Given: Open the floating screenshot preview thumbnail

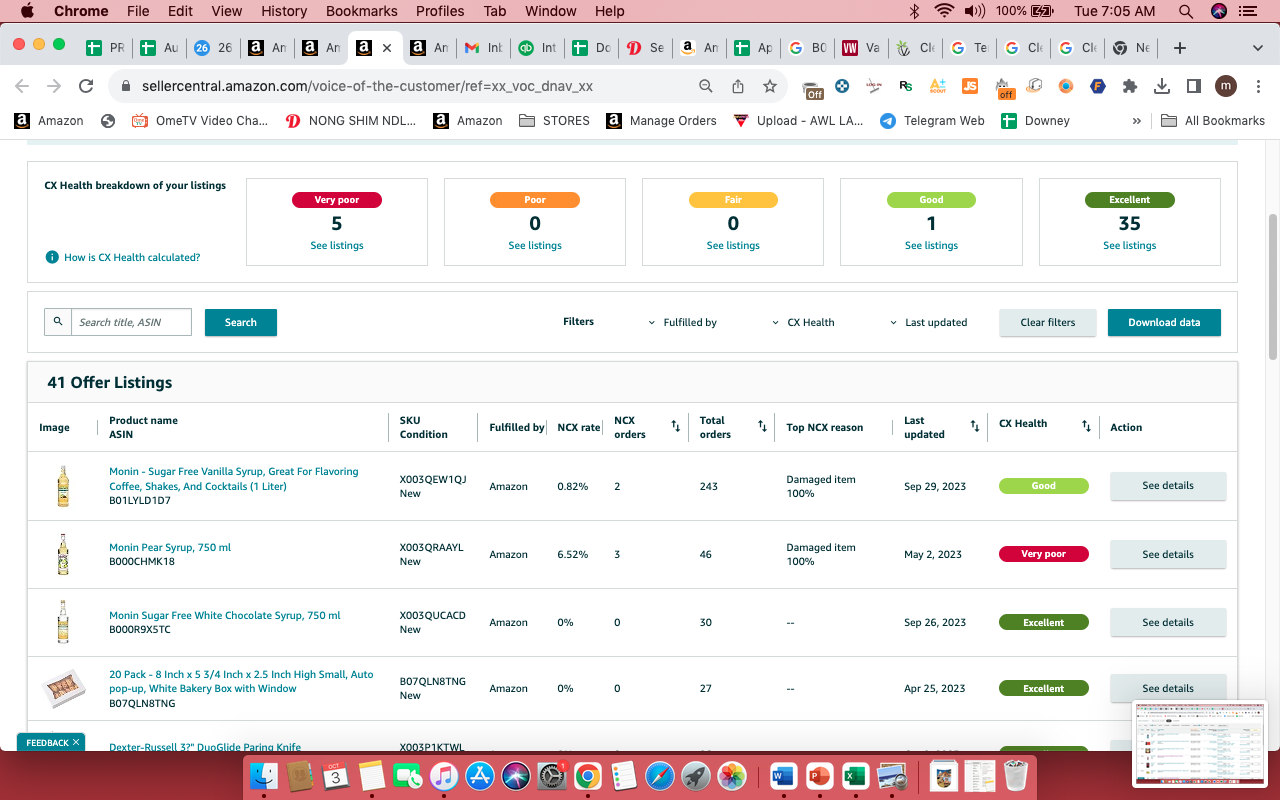Looking at the screenshot, I should tap(1200, 744).
